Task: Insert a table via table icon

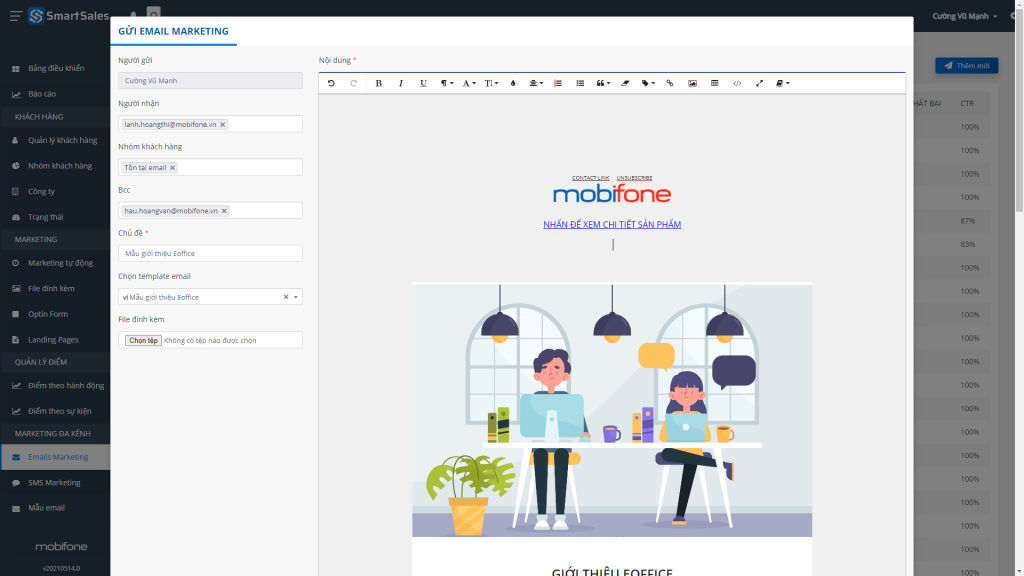Action: [x=714, y=83]
